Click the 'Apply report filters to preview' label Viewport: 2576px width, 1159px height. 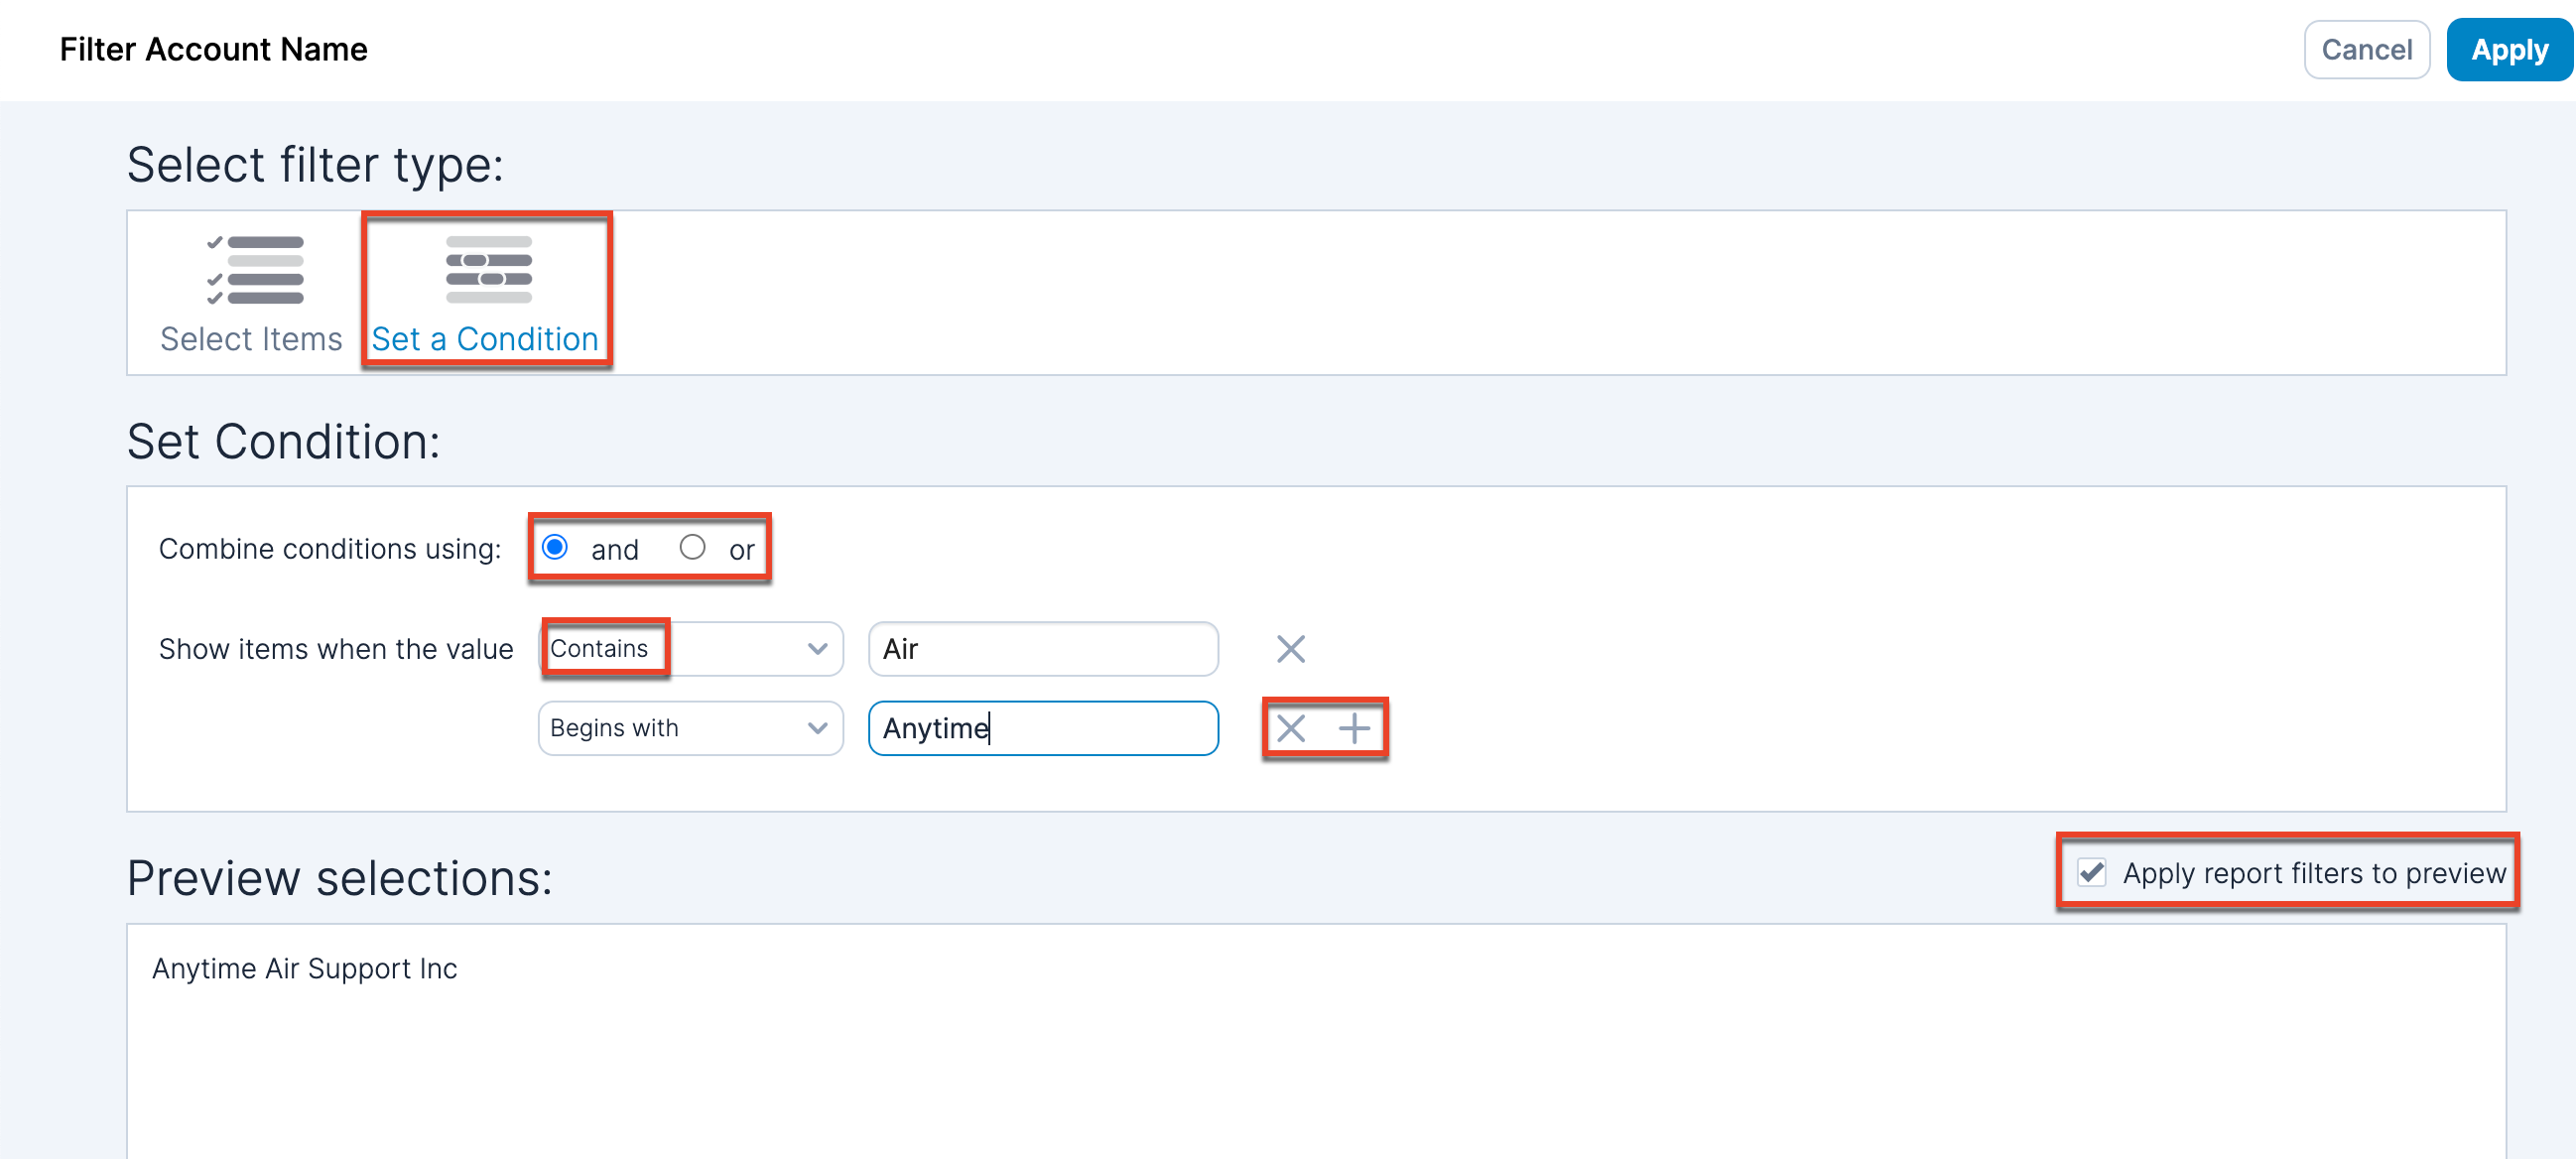tap(2313, 873)
